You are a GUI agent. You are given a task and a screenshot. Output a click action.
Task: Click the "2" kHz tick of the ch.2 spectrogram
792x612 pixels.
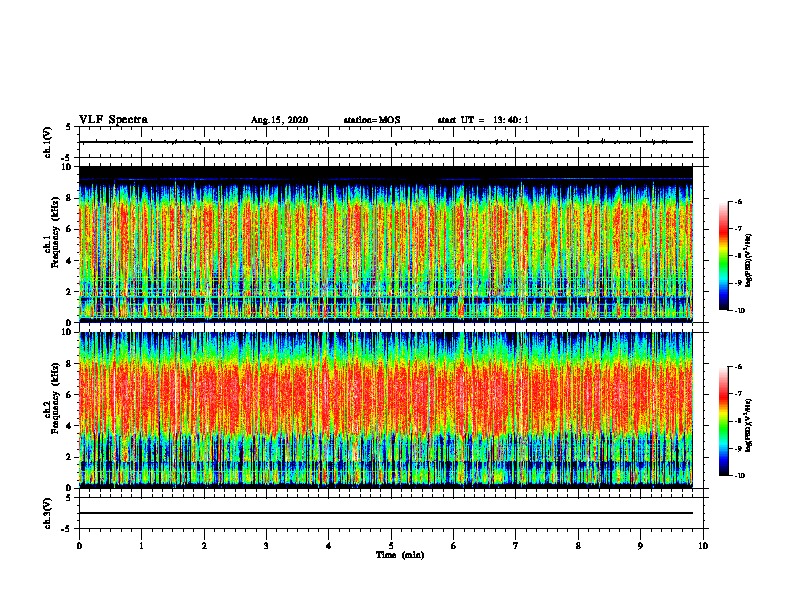[70, 457]
